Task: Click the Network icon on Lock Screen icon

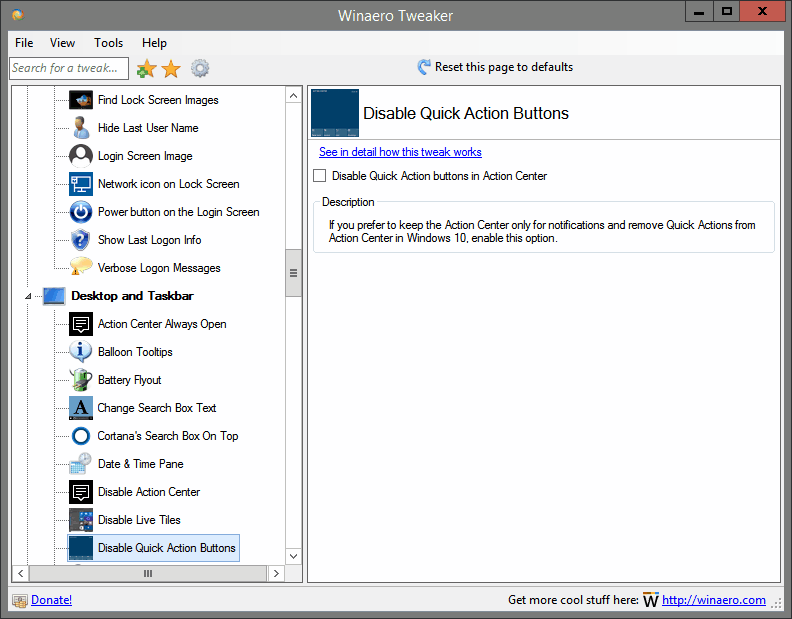Action: tap(81, 184)
